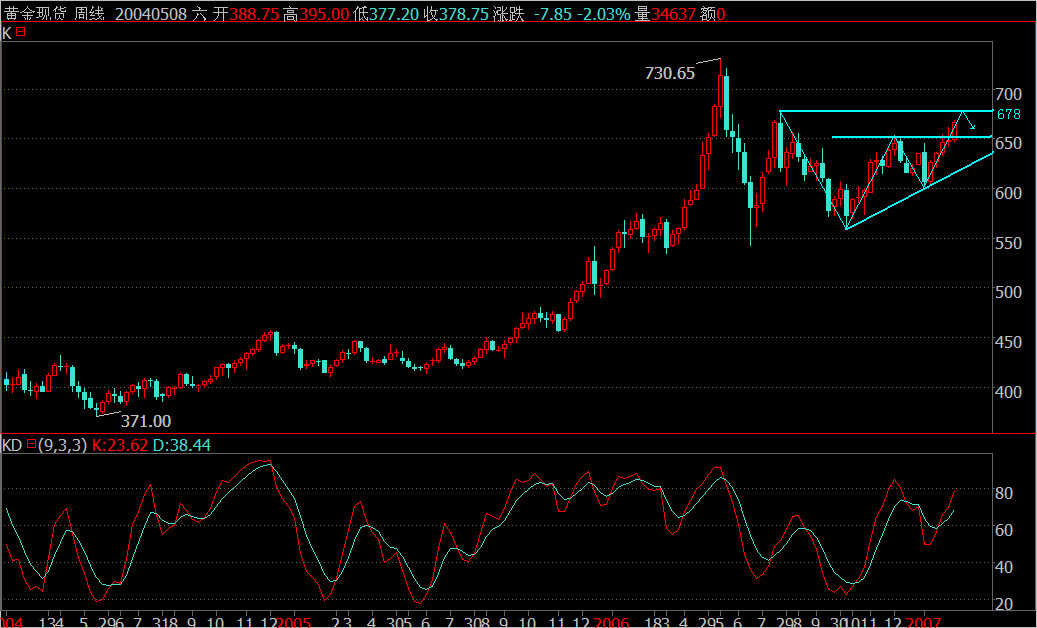
Task: Click the 550 price axis label
Action: coord(1009,243)
